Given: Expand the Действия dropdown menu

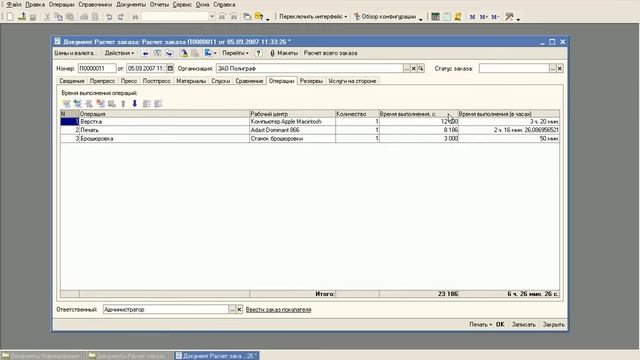Looking at the screenshot, I should pos(119,53).
